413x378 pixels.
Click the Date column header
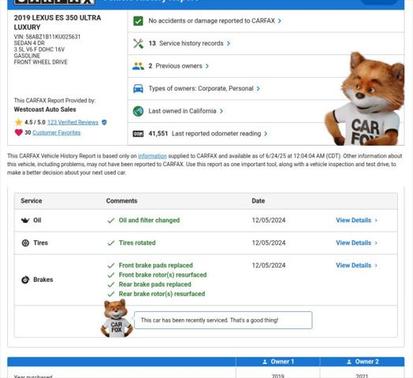[258, 201]
